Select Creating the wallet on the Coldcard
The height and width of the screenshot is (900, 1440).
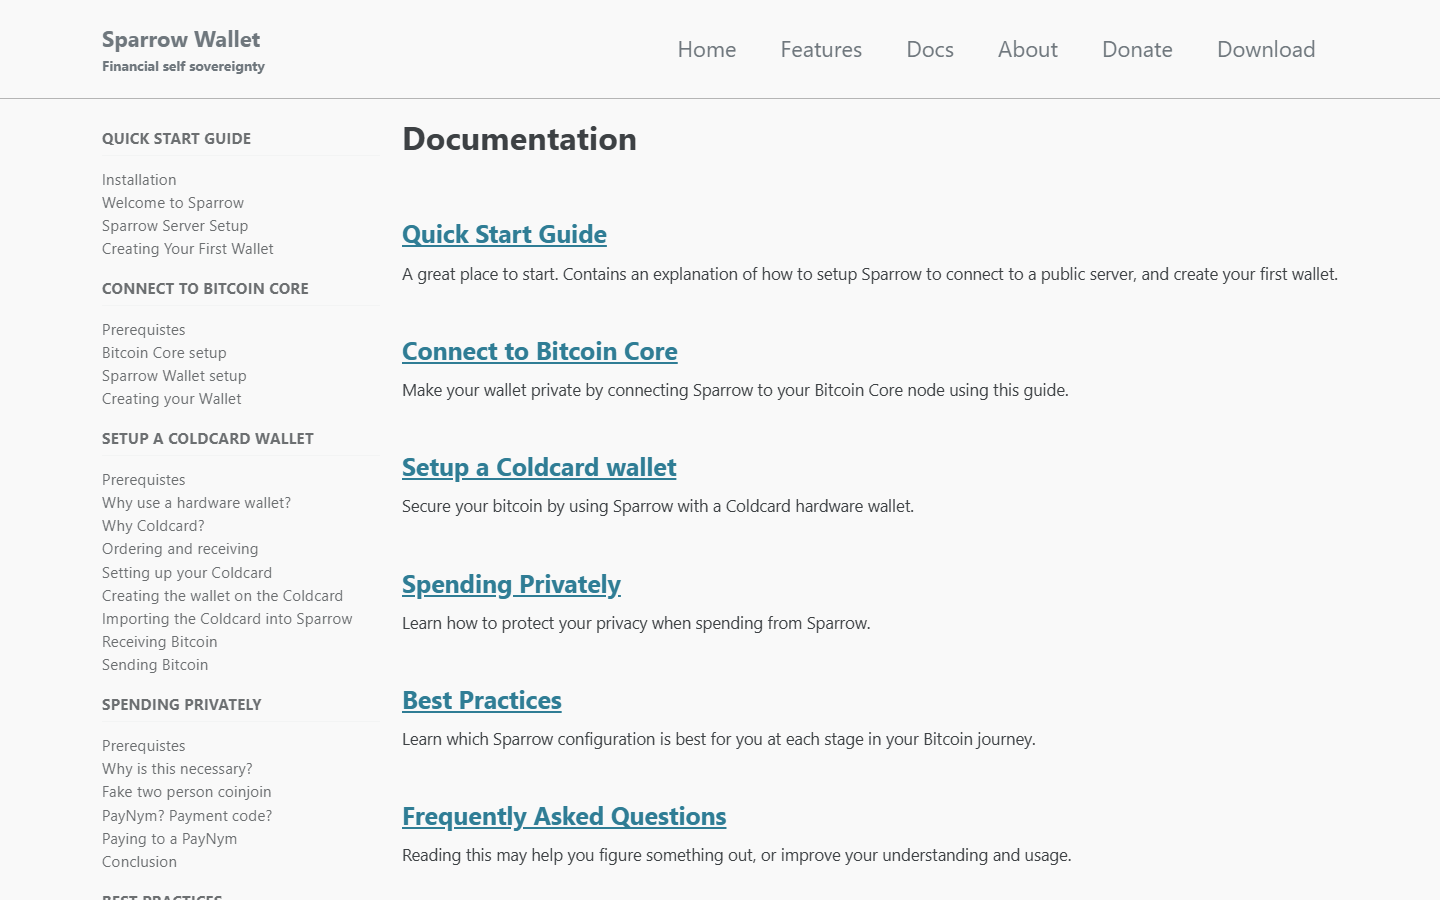(222, 596)
